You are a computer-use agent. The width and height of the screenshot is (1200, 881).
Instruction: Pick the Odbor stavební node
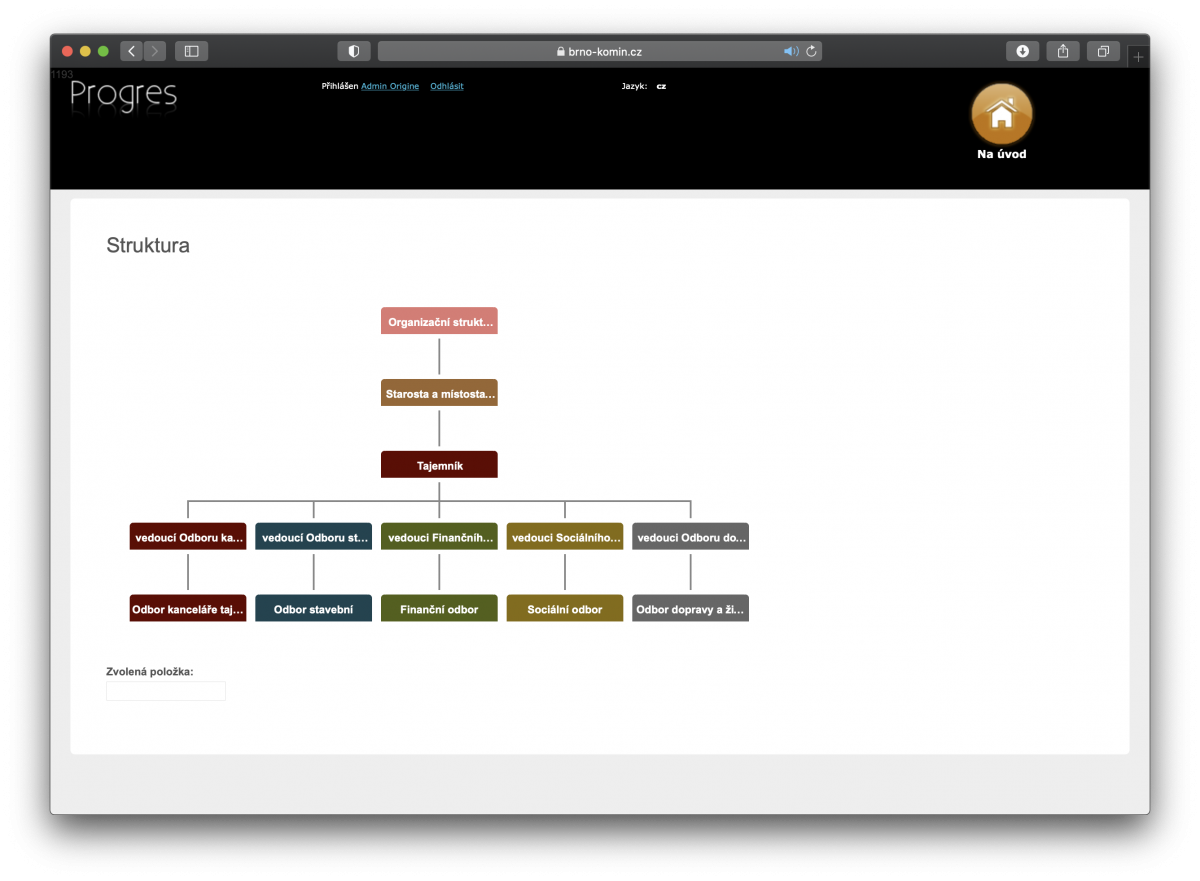[x=313, y=608]
